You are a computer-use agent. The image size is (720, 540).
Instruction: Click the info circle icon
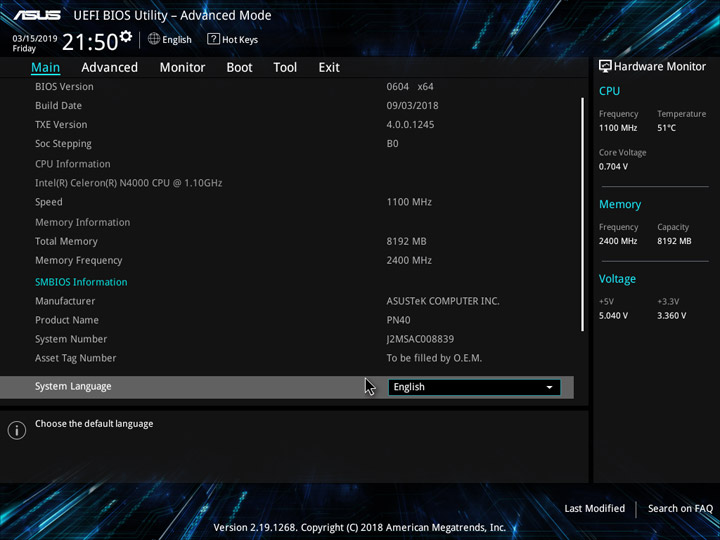tap(17, 430)
